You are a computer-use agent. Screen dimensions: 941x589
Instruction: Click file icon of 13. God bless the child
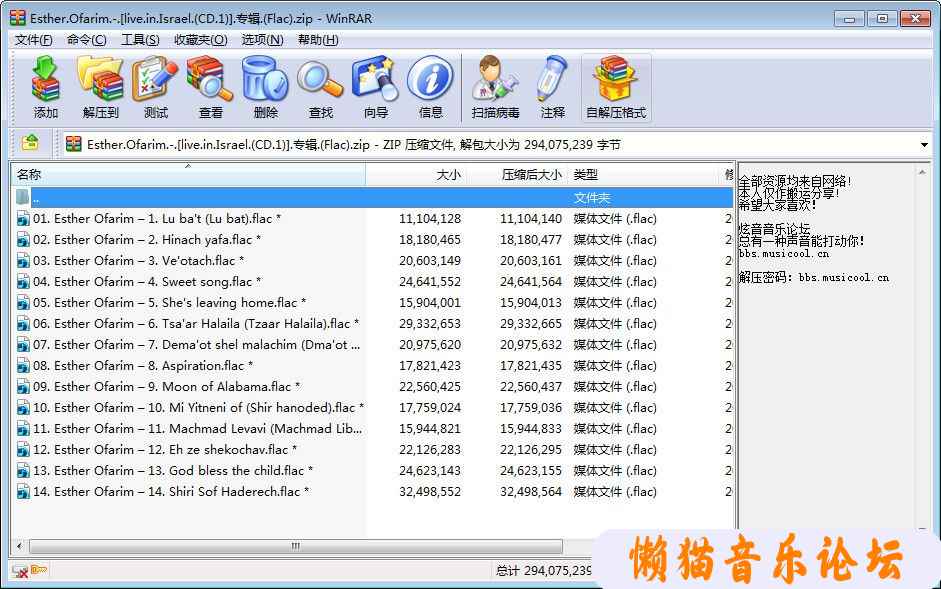click(23, 471)
